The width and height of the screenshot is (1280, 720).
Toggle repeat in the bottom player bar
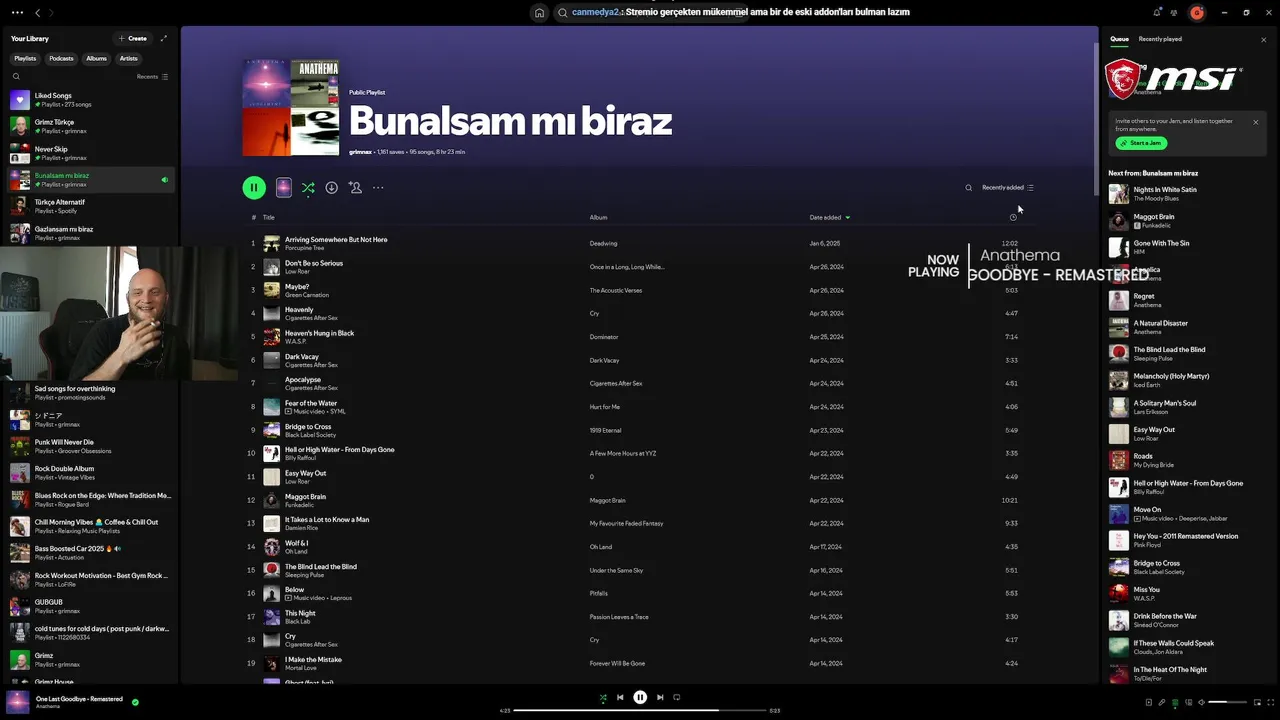click(677, 697)
